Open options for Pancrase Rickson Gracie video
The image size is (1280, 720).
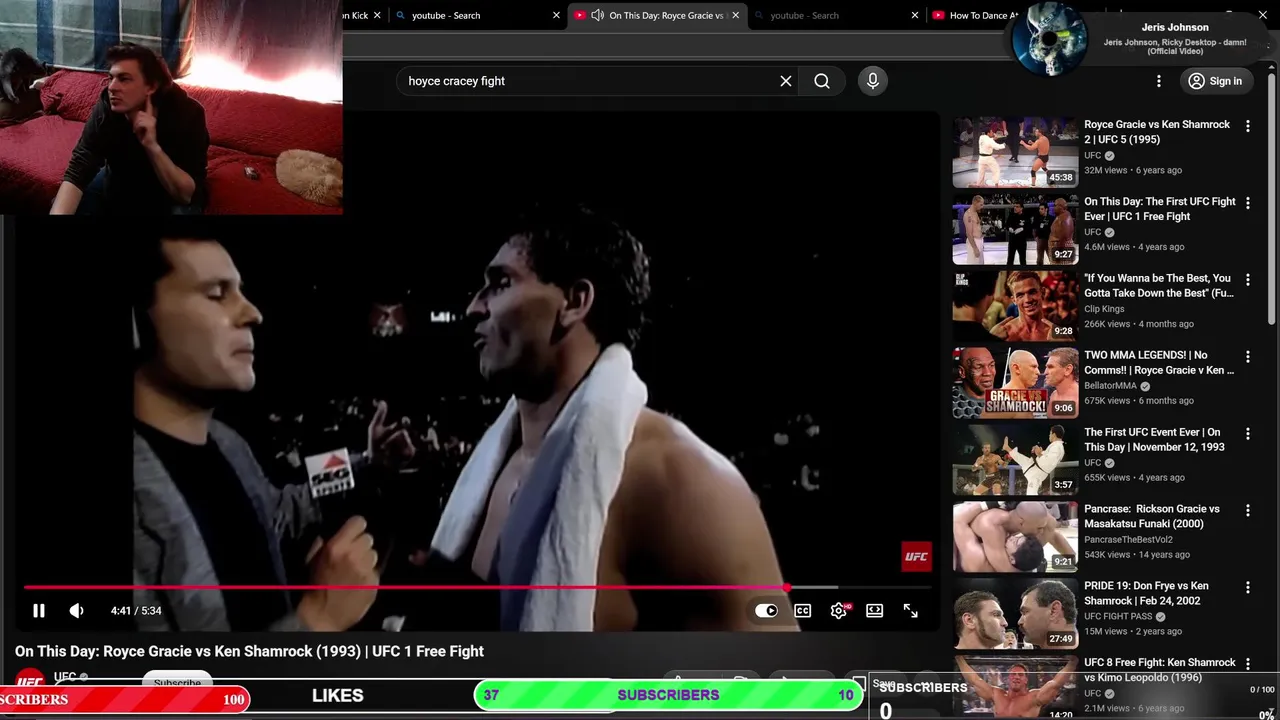[1247, 511]
